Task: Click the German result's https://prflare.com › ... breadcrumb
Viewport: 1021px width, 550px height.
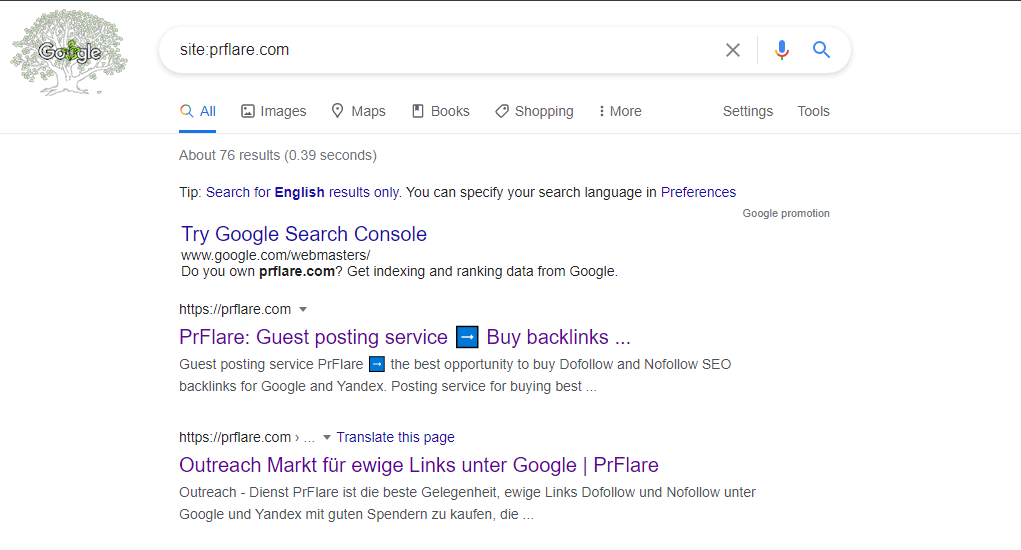Action: click(x=247, y=437)
